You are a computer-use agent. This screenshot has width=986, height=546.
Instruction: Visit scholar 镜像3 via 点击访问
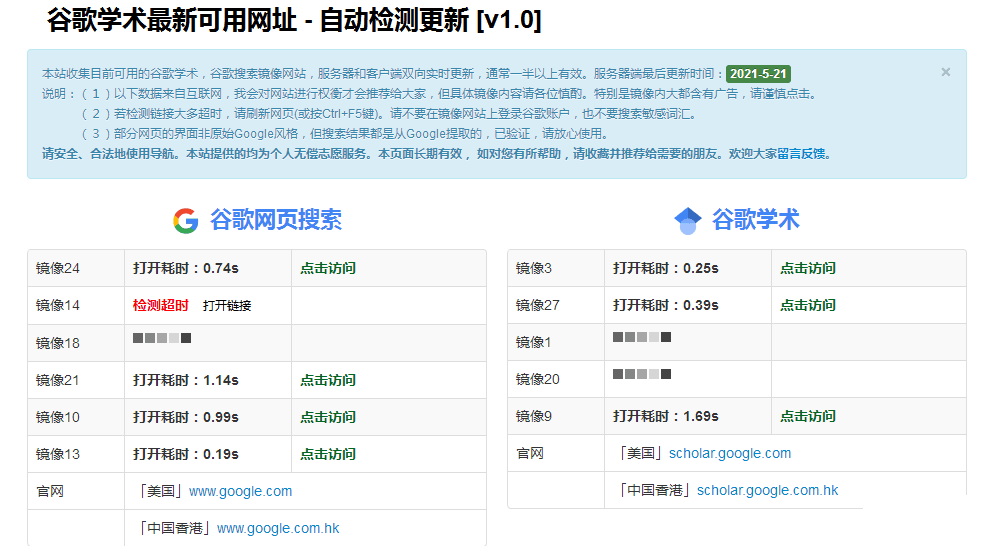(807, 269)
